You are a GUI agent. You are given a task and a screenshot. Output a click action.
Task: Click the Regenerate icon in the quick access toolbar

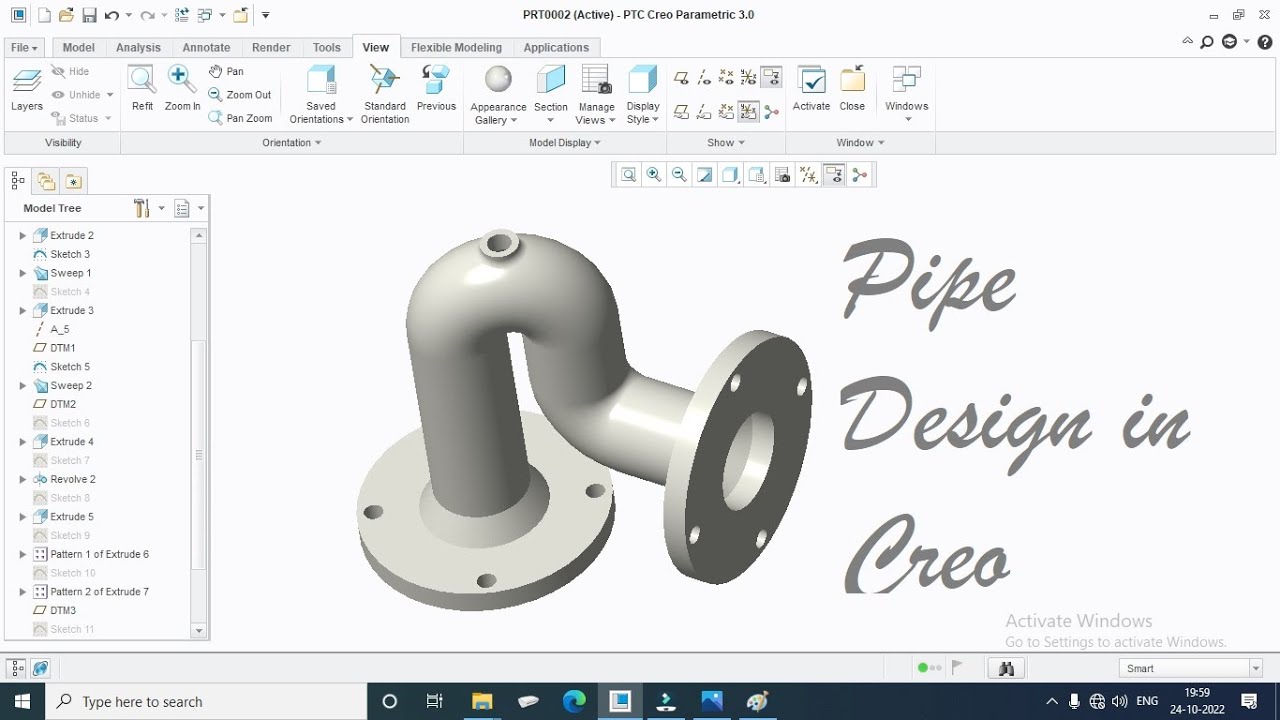tap(182, 15)
